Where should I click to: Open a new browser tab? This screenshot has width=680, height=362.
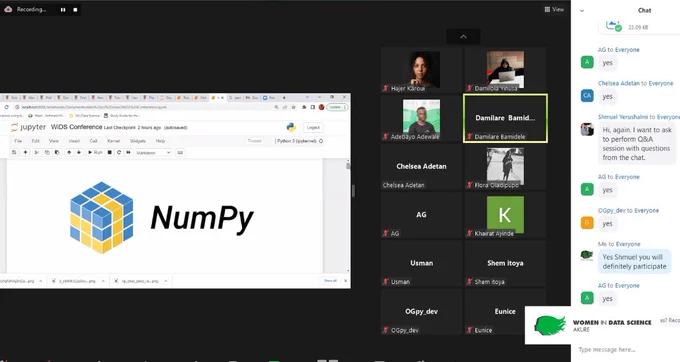click(284, 98)
